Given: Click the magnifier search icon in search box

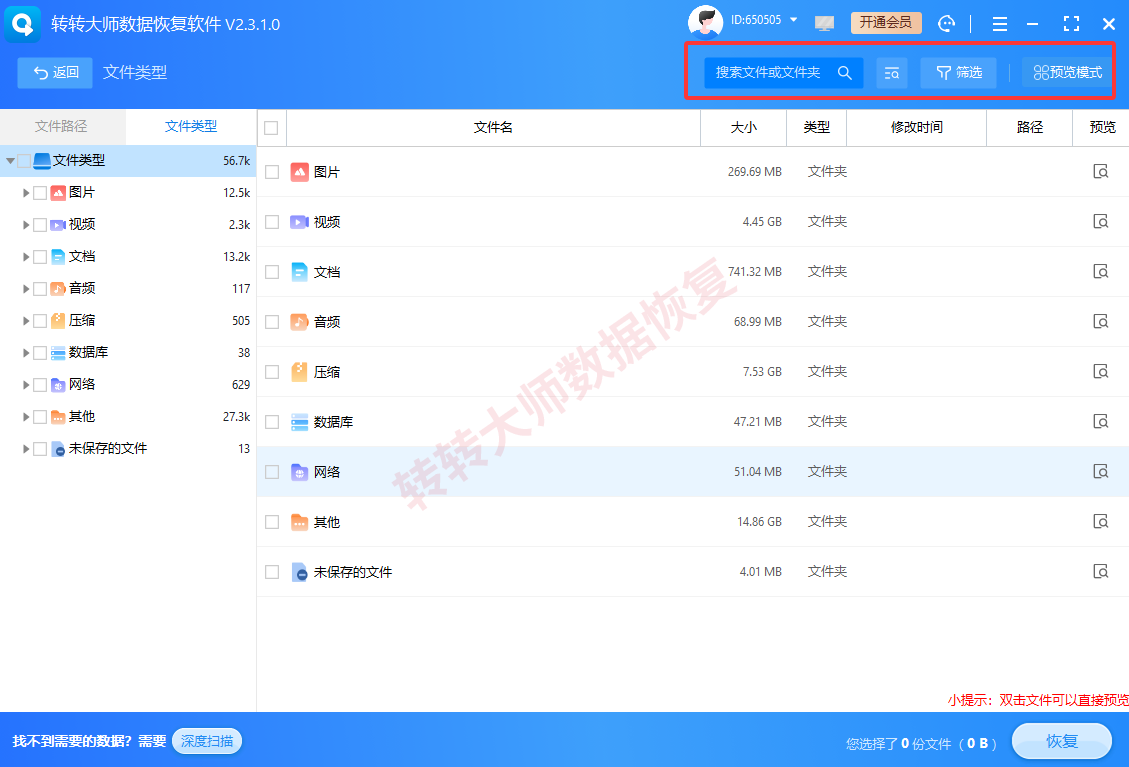Looking at the screenshot, I should pos(845,73).
